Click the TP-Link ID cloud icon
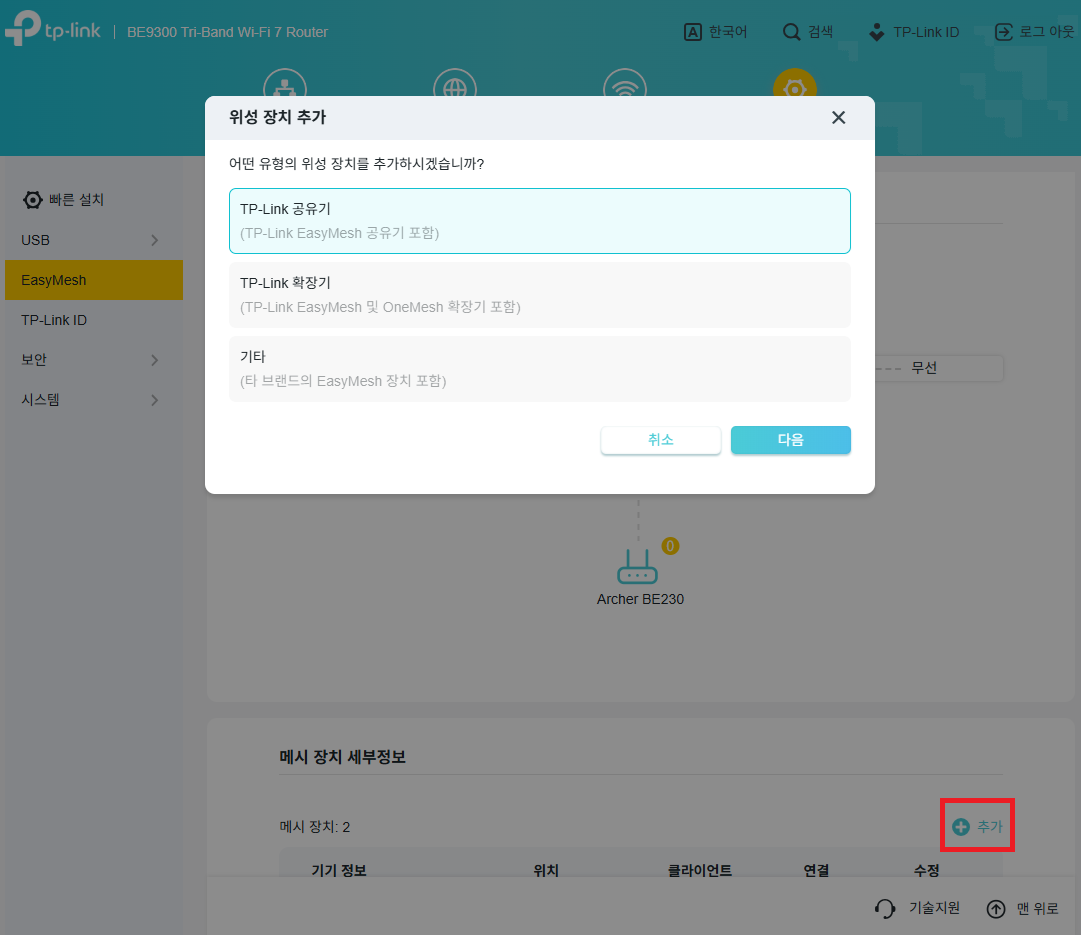 876,32
